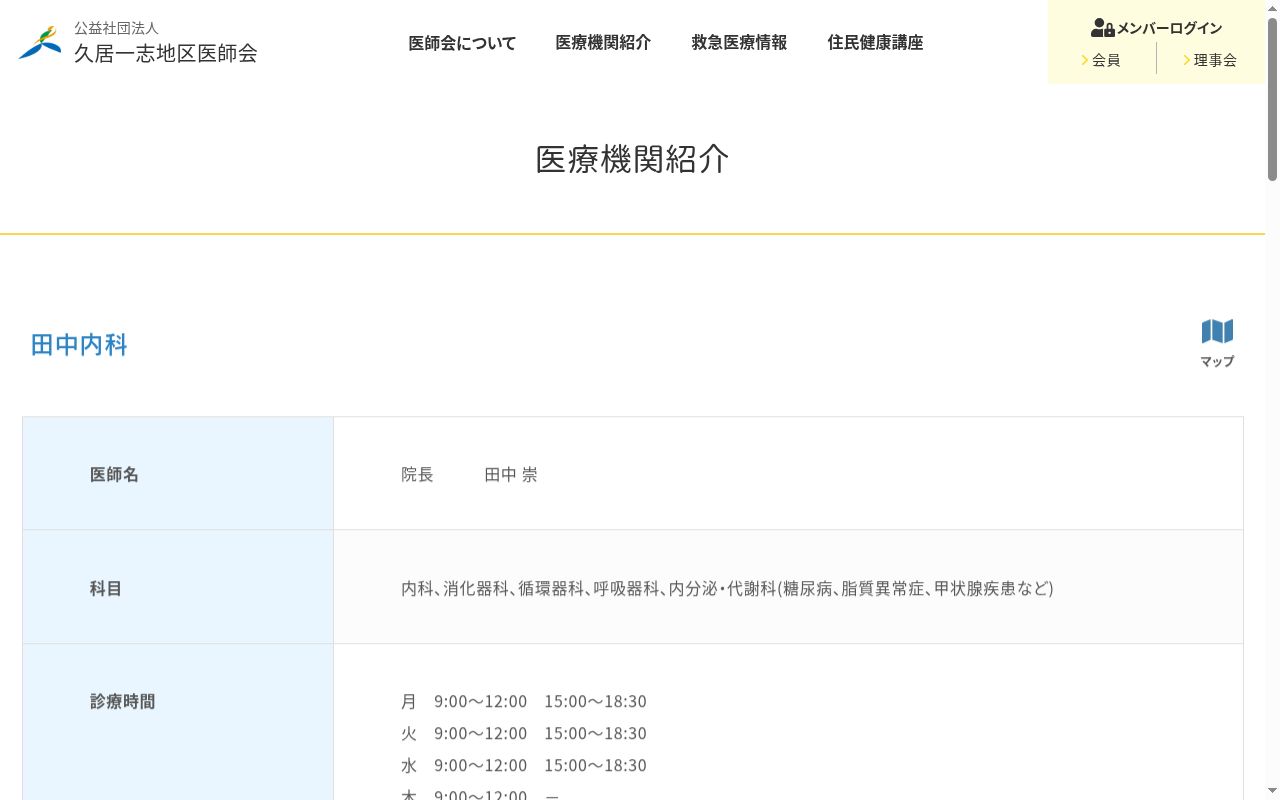The width and height of the screenshot is (1280, 800).
Task: Click the 医師名 row label
Action: (x=114, y=474)
